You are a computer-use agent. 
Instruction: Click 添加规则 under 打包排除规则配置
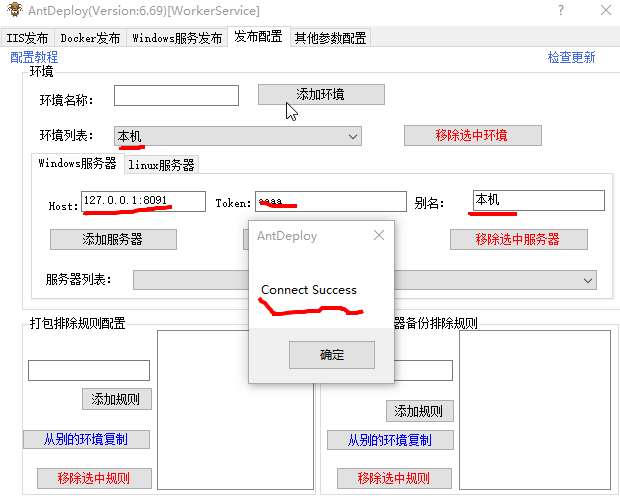coord(117,399)
